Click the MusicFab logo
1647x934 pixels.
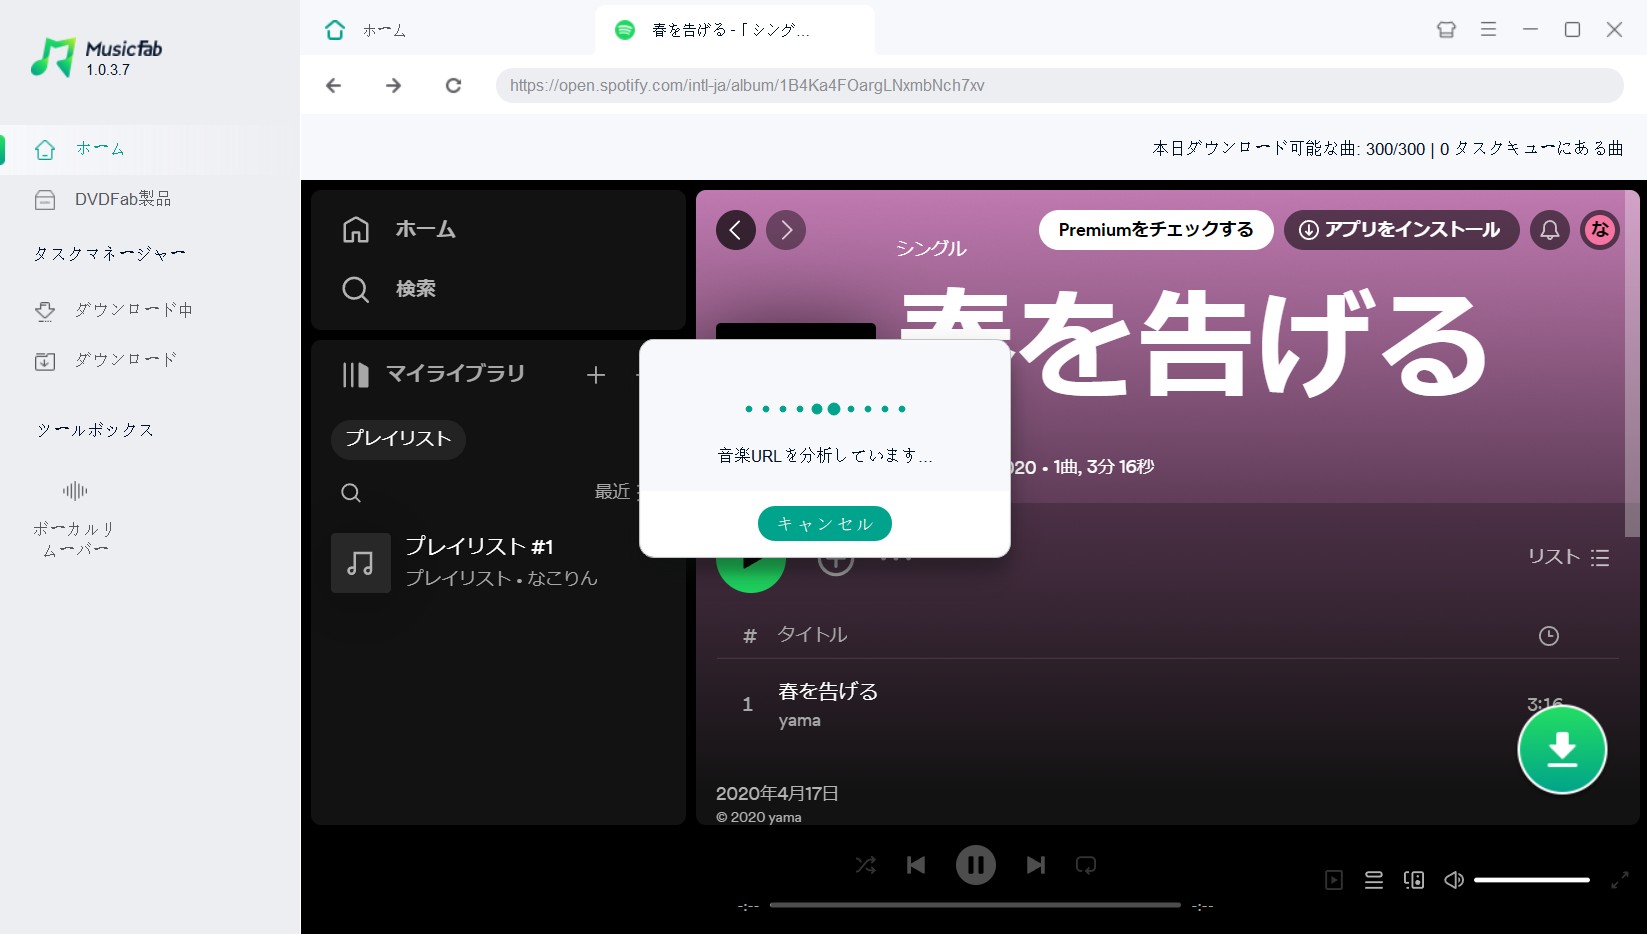click(96, 58)
